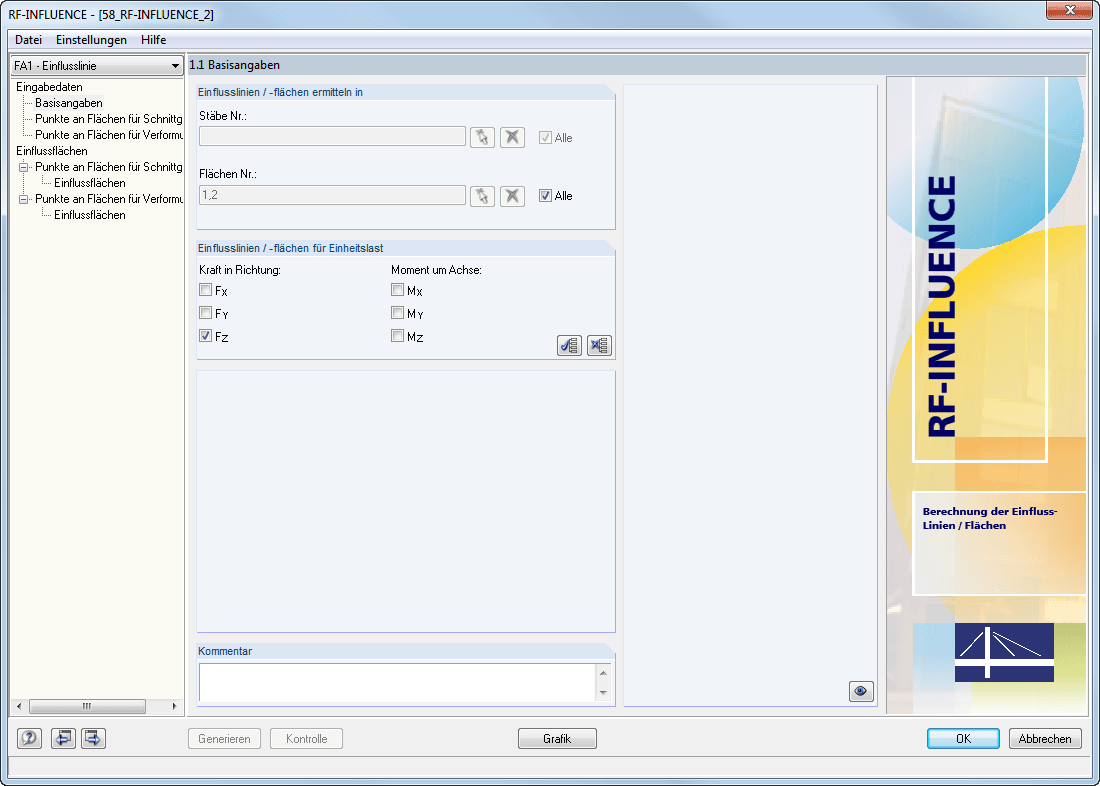The height and width of the screenshot is (786, 1100).
Task: Open the Datei menu
Action: tap(29, 40)
